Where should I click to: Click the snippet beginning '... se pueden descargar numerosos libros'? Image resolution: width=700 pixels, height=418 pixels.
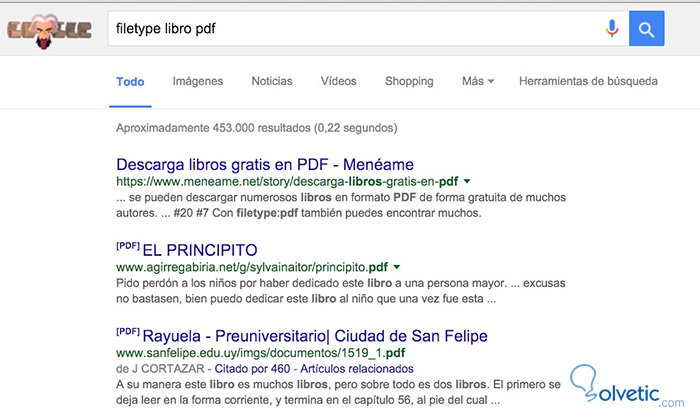pos(341,205)
